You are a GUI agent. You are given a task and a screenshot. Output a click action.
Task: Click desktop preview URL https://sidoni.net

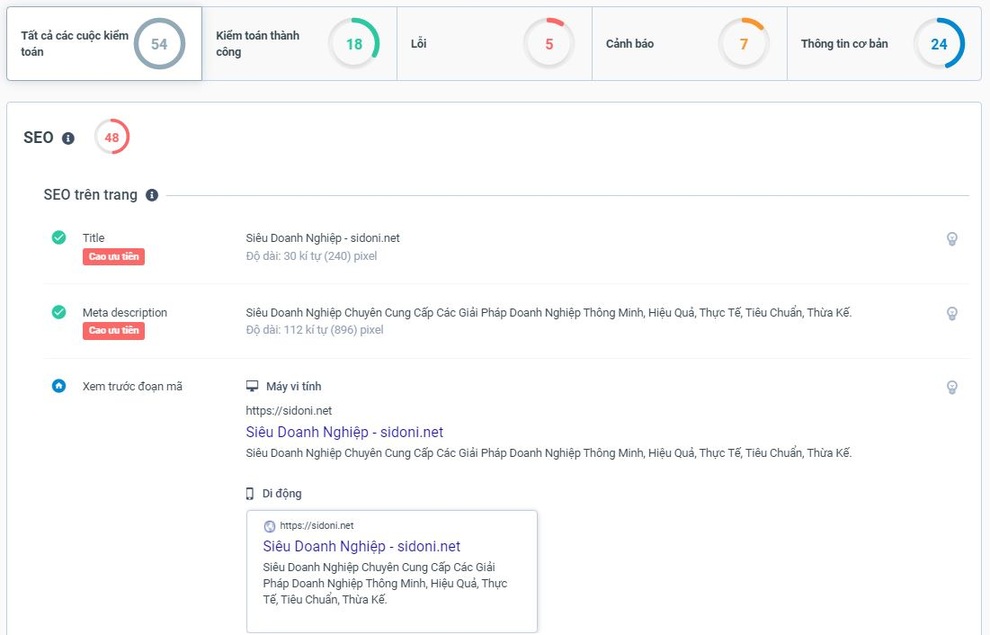[289, 410]
